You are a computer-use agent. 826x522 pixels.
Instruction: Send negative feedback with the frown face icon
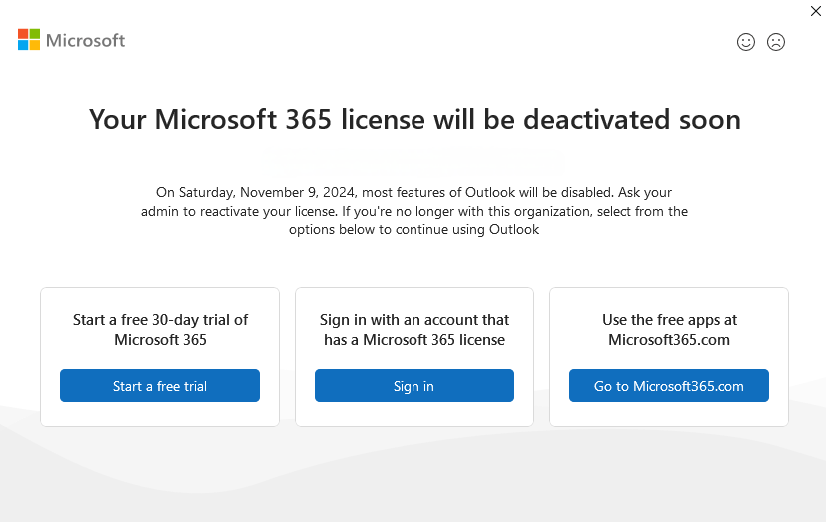click(775, 42)
